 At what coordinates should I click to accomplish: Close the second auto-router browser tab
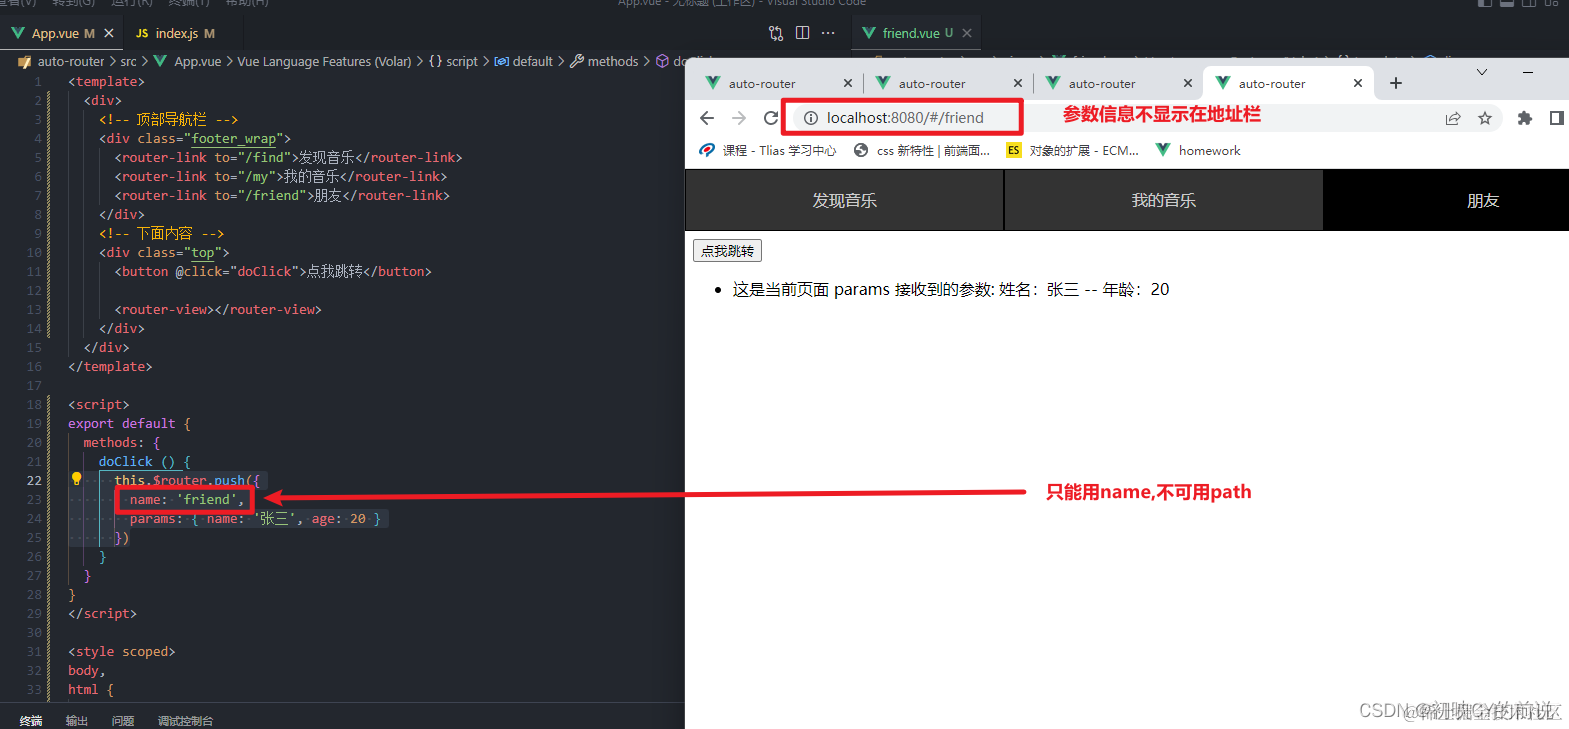pyautogui.click(x=1018, y=83)
